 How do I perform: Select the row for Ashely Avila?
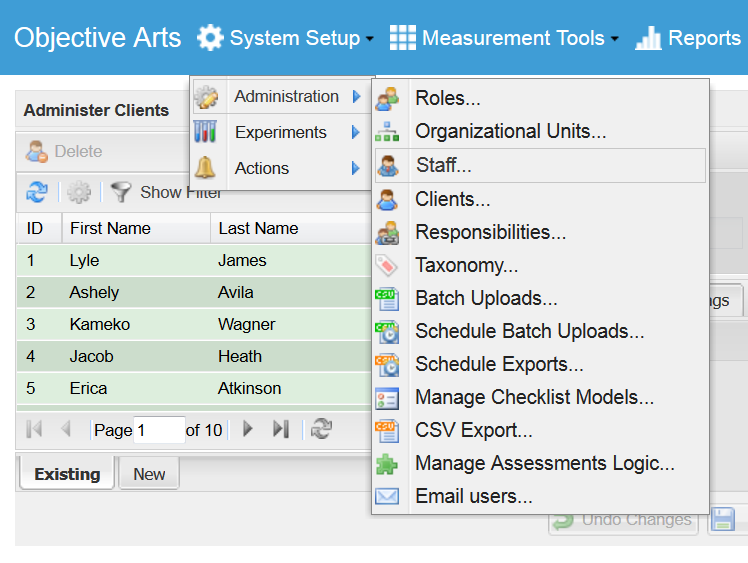194,292
